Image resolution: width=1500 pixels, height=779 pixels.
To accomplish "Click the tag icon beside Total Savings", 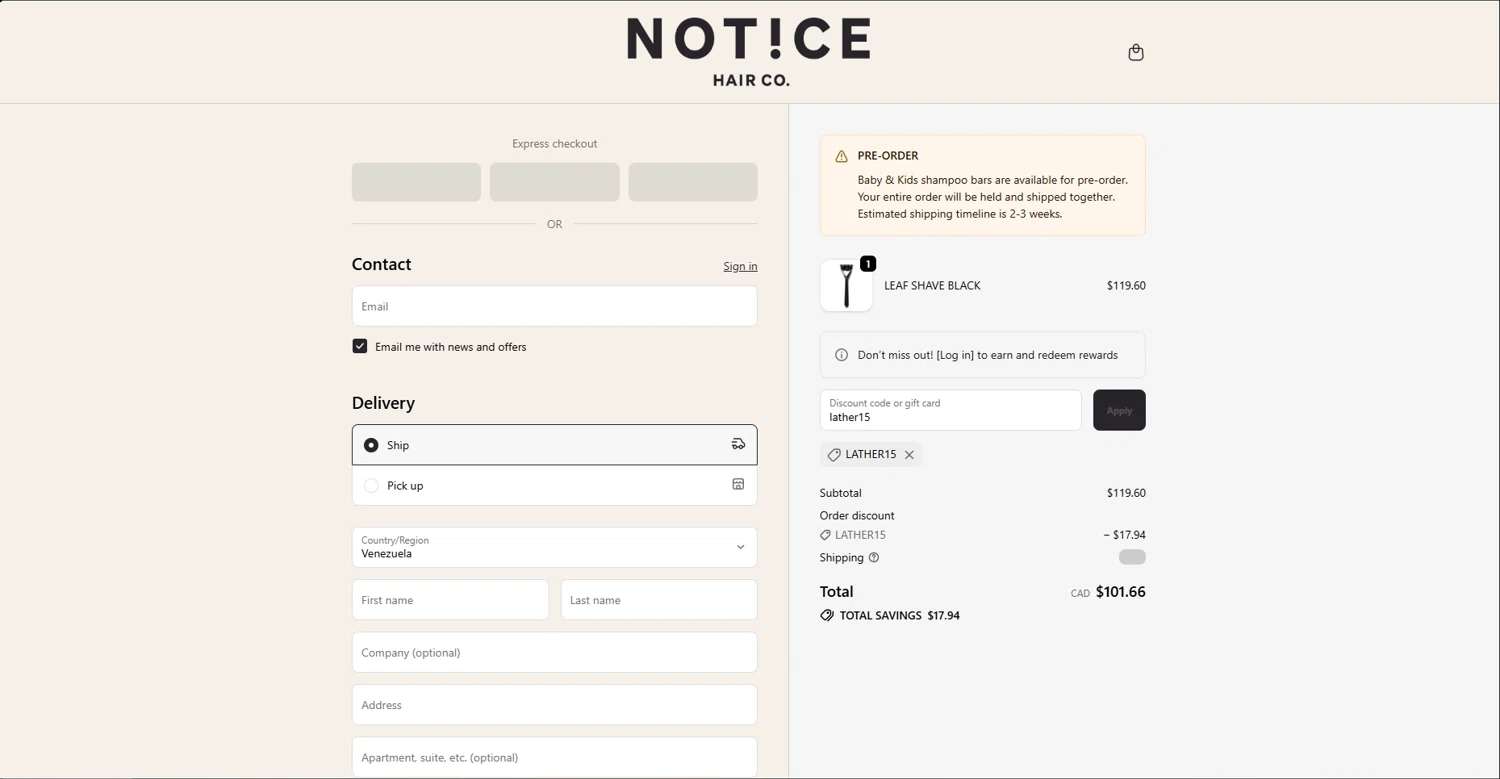I will (x=827, y=616).
